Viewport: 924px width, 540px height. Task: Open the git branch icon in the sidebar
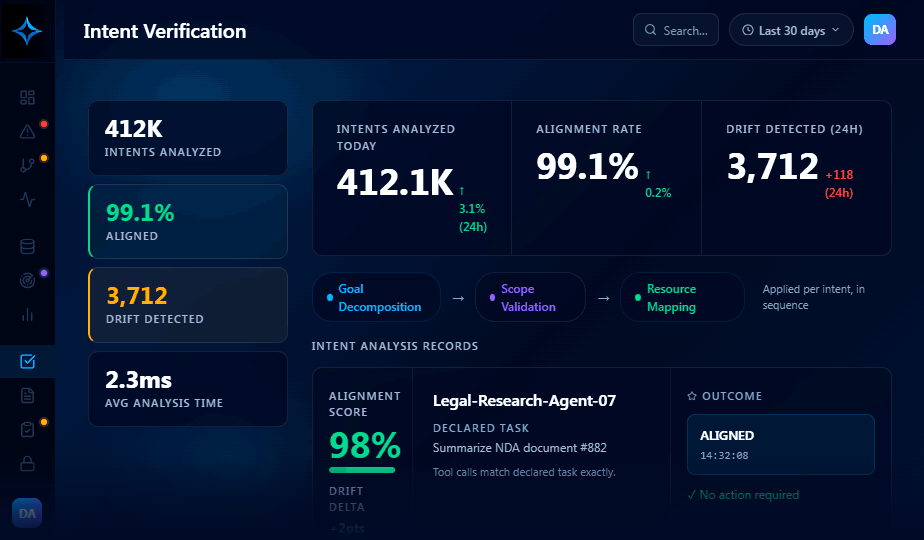[27, 166]
